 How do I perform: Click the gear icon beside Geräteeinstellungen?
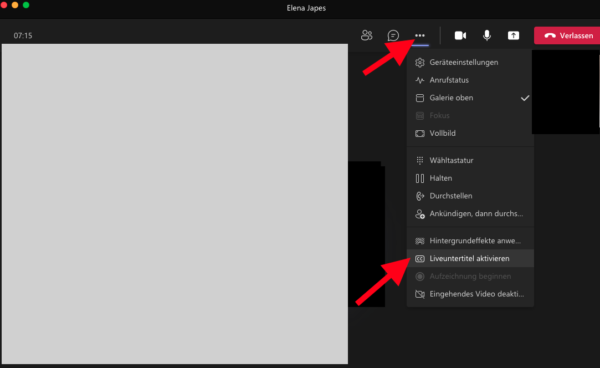tap(420, 62)
